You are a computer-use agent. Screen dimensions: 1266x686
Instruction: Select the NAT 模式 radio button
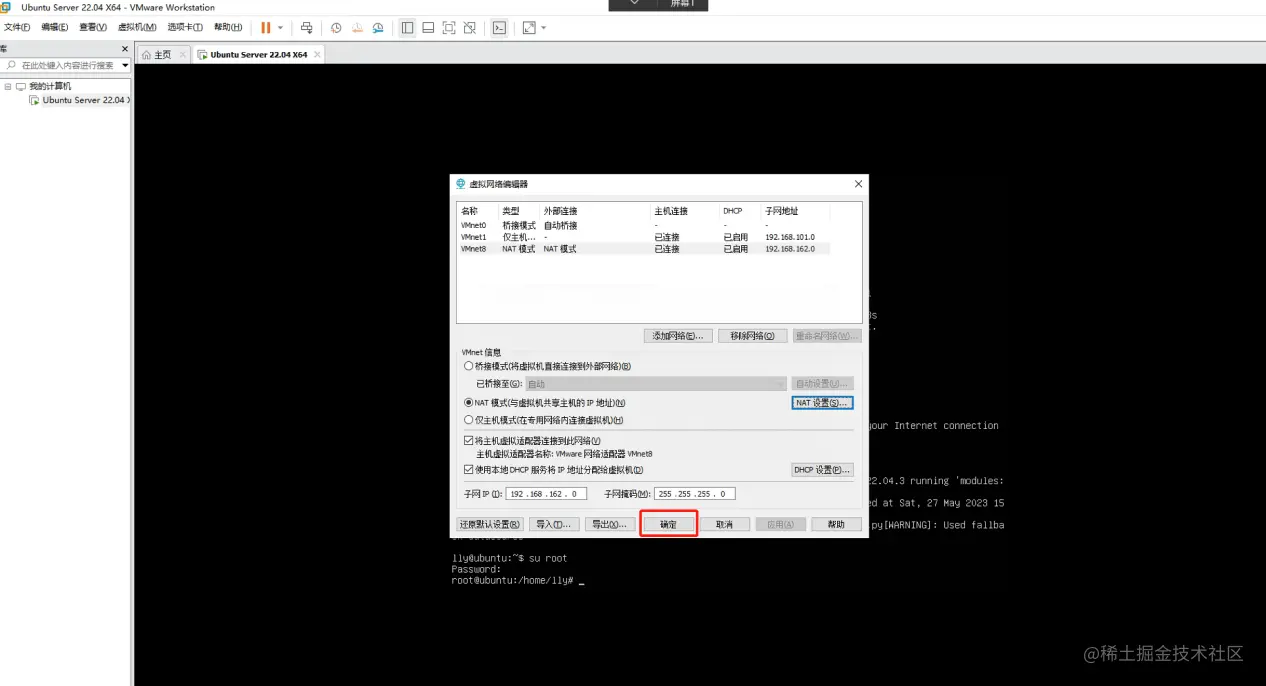pyautogui.click(x=468, y=402)
